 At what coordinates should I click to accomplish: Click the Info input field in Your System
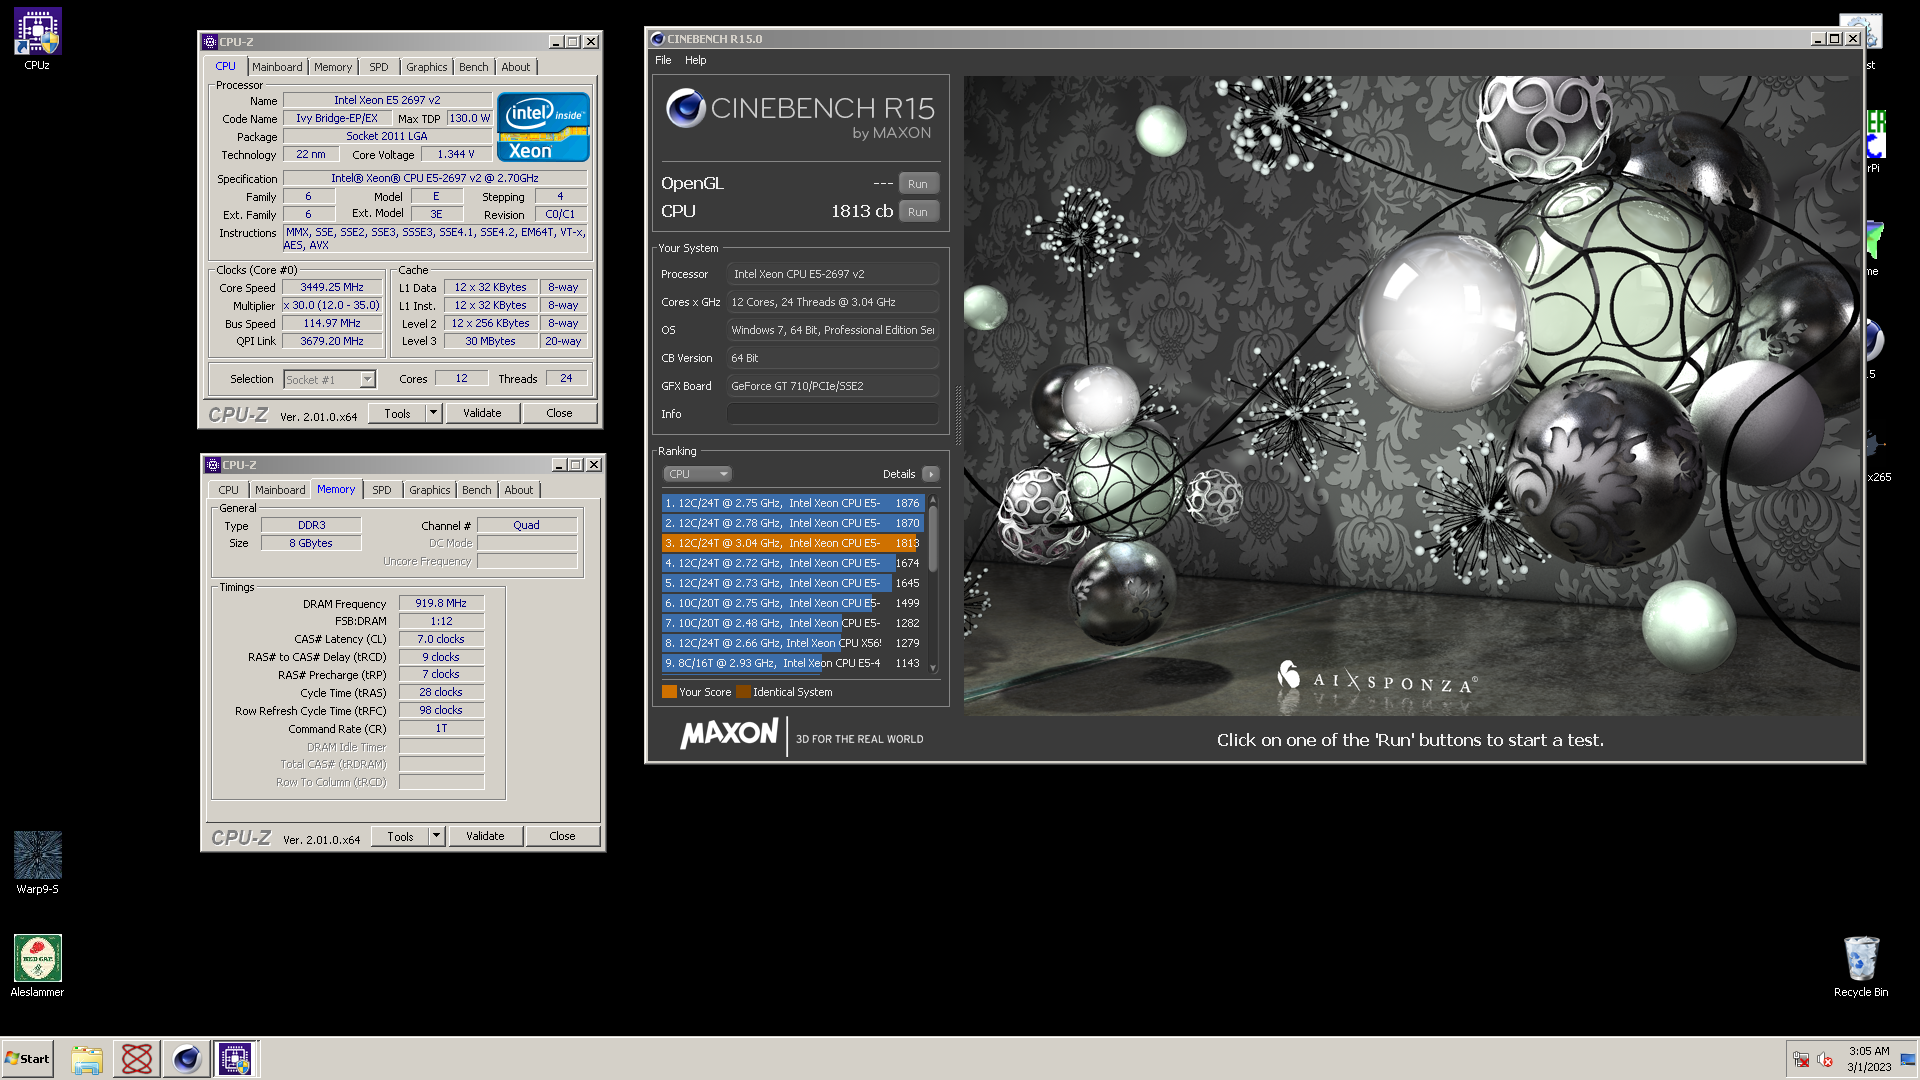tap(832, 414)
